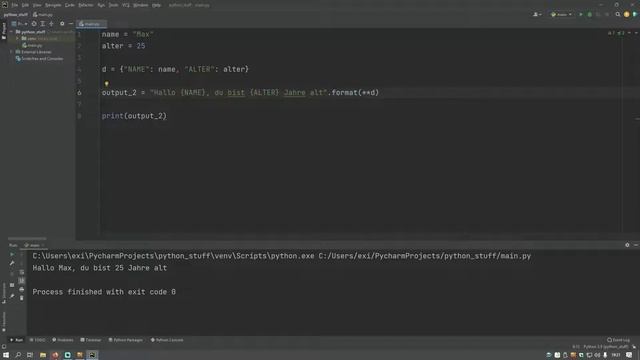The height and width of the screenshot is (360, 640).
Task: Click the green Run button in toolbar
Action: pos(581,14)
